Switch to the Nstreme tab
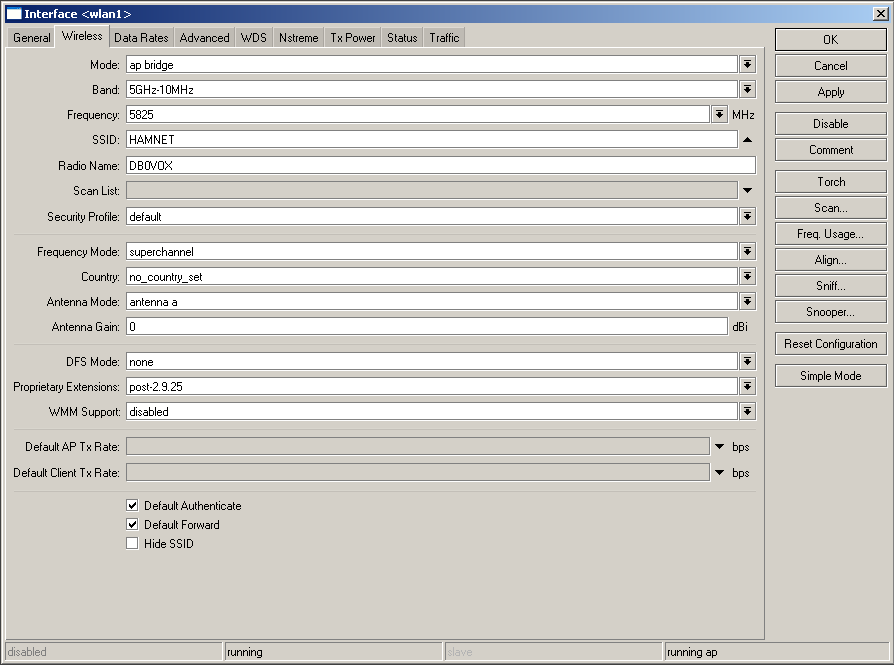 [x=298, y=38]
